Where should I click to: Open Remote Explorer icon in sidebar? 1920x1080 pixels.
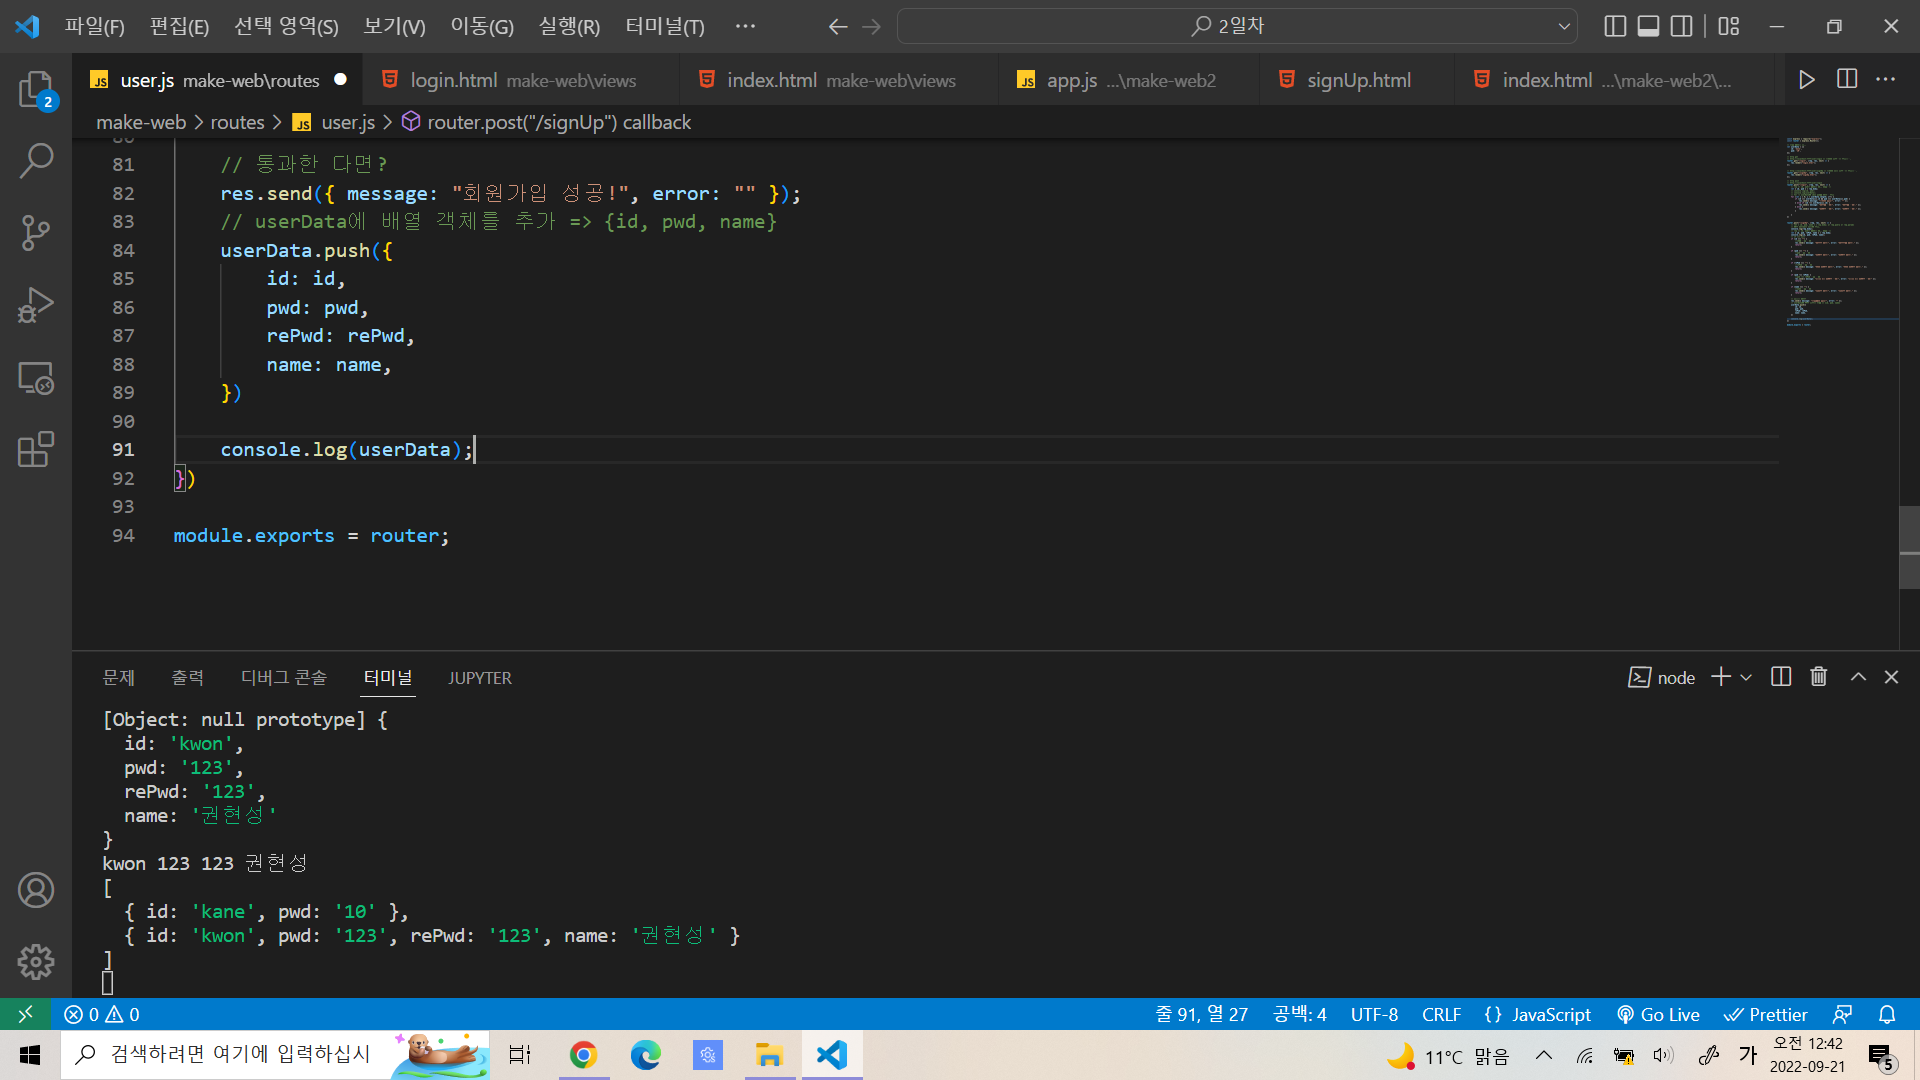coord(36,378)
